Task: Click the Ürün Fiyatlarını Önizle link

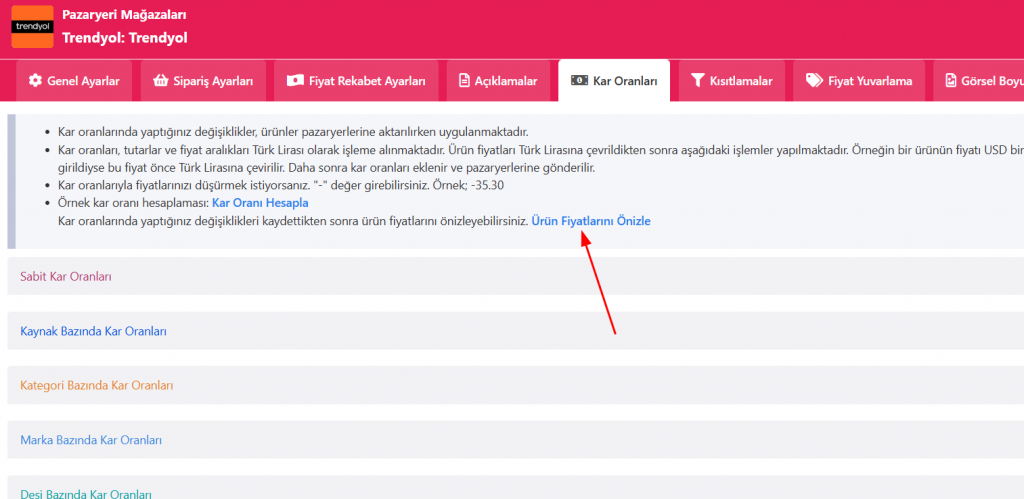Action: (x=590, y=220)
